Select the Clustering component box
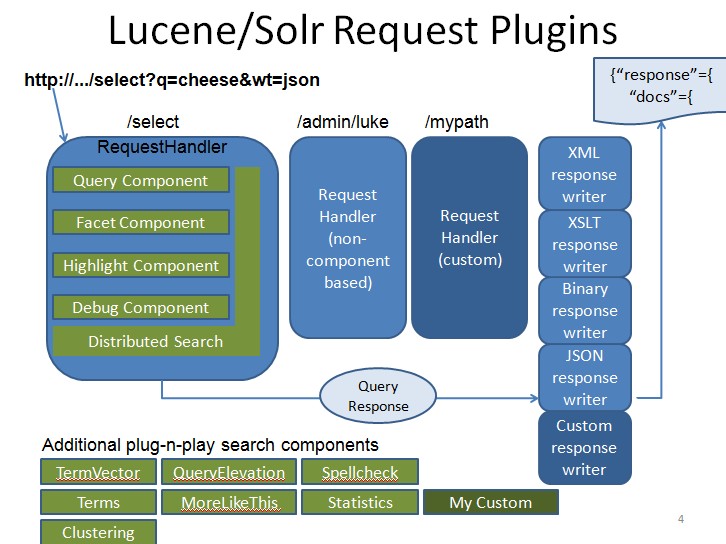The height and width of the screenshot is (544, 726). [98, 532]
